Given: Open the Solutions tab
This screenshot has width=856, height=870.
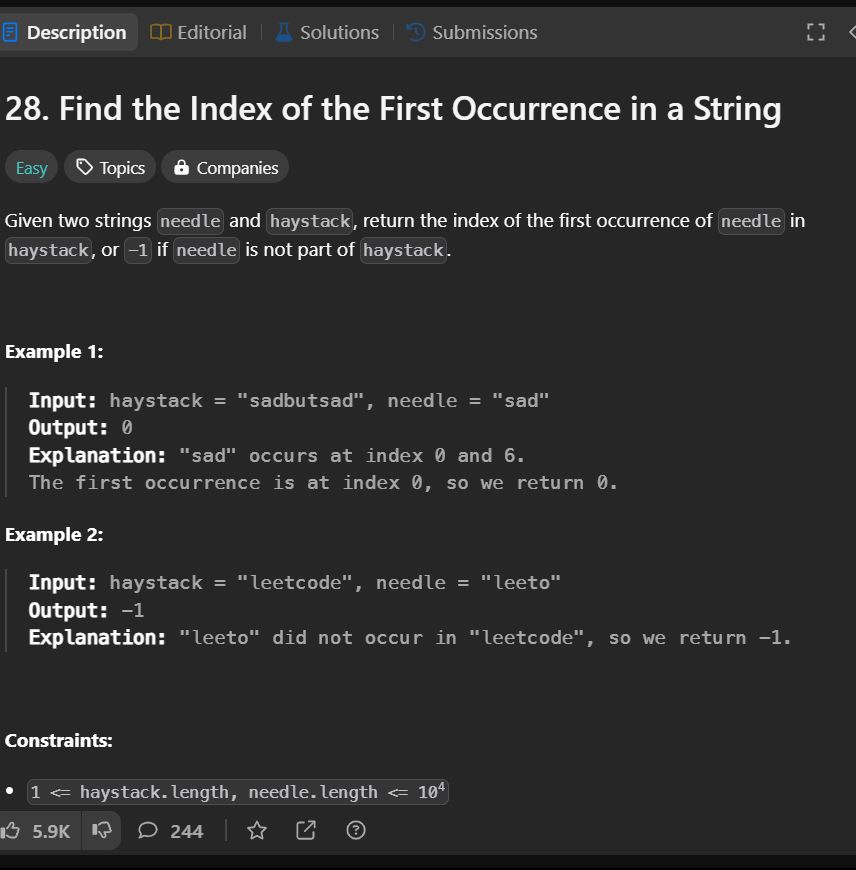Looking at the screenshot, I should [x=327, y=32].
